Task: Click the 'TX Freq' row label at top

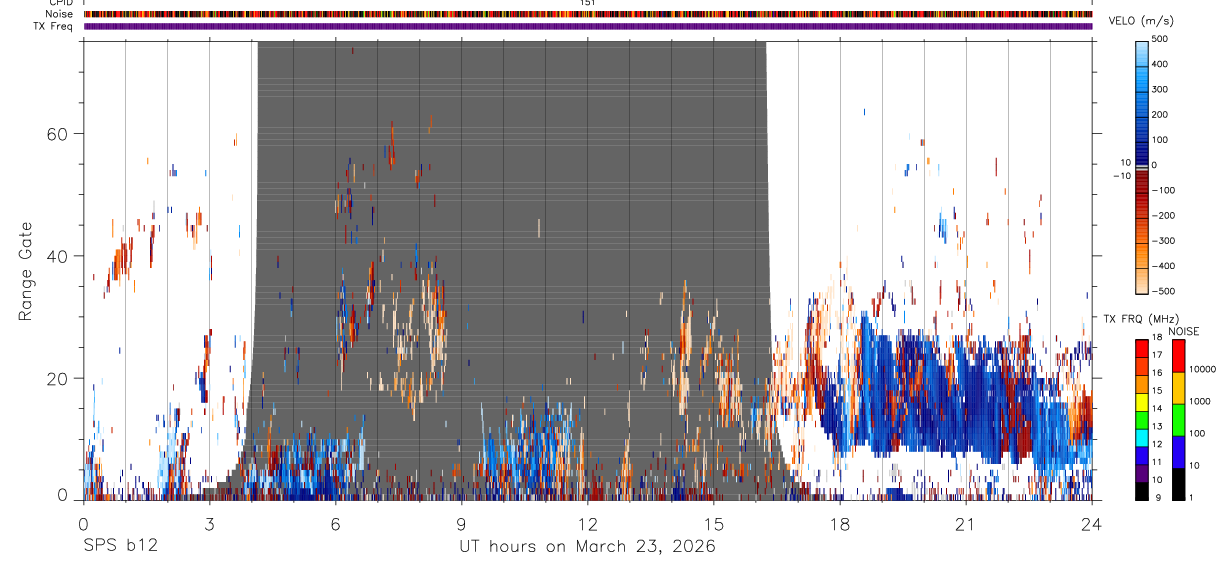Action: click(54, 26)
